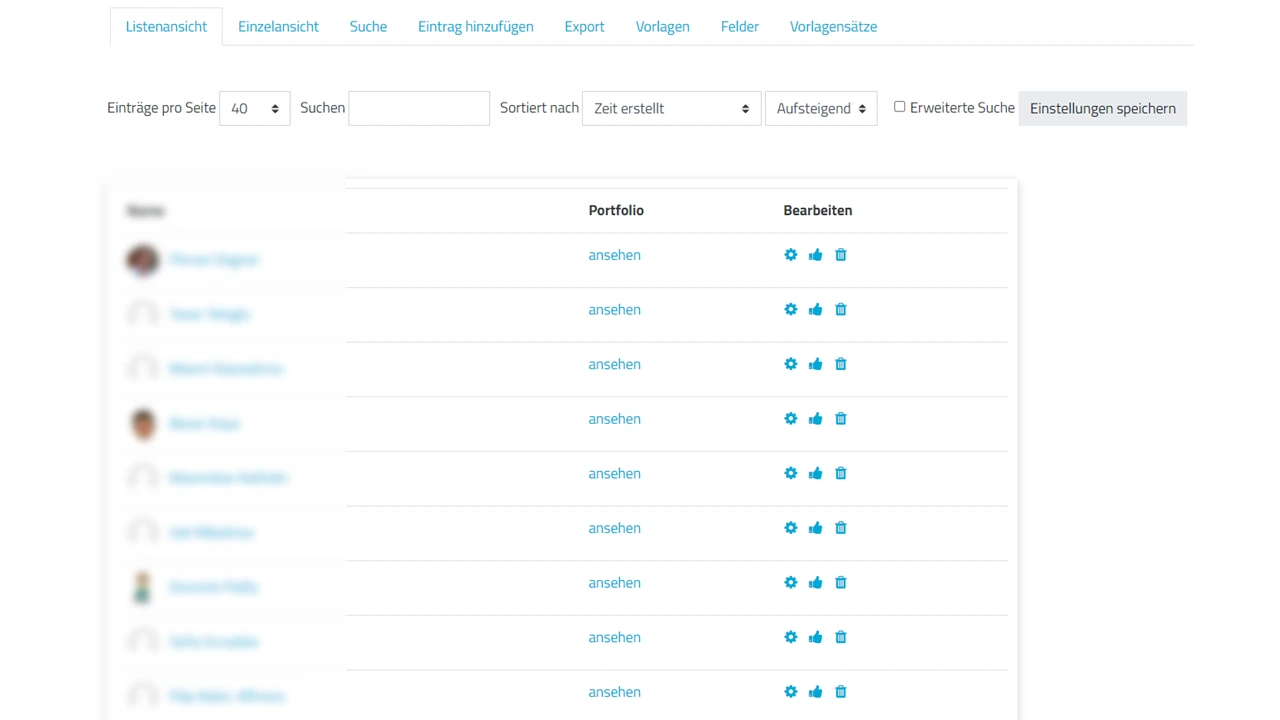Click trash icon in the sixth row
This screenshot has height=720, width=1280.
pyautogui.click(x=840, y=528)
